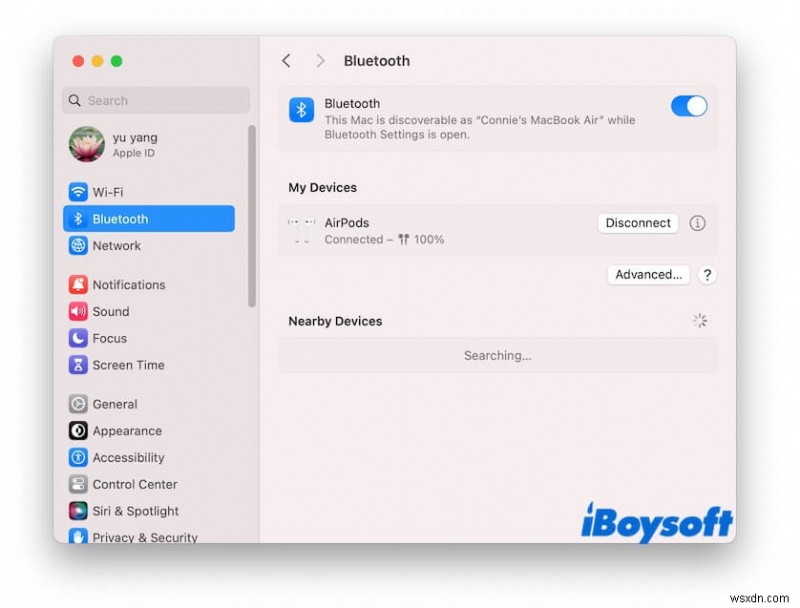
Task: Click the AirPods info icon
Action: pyautogui.click(x=697, y=223)
